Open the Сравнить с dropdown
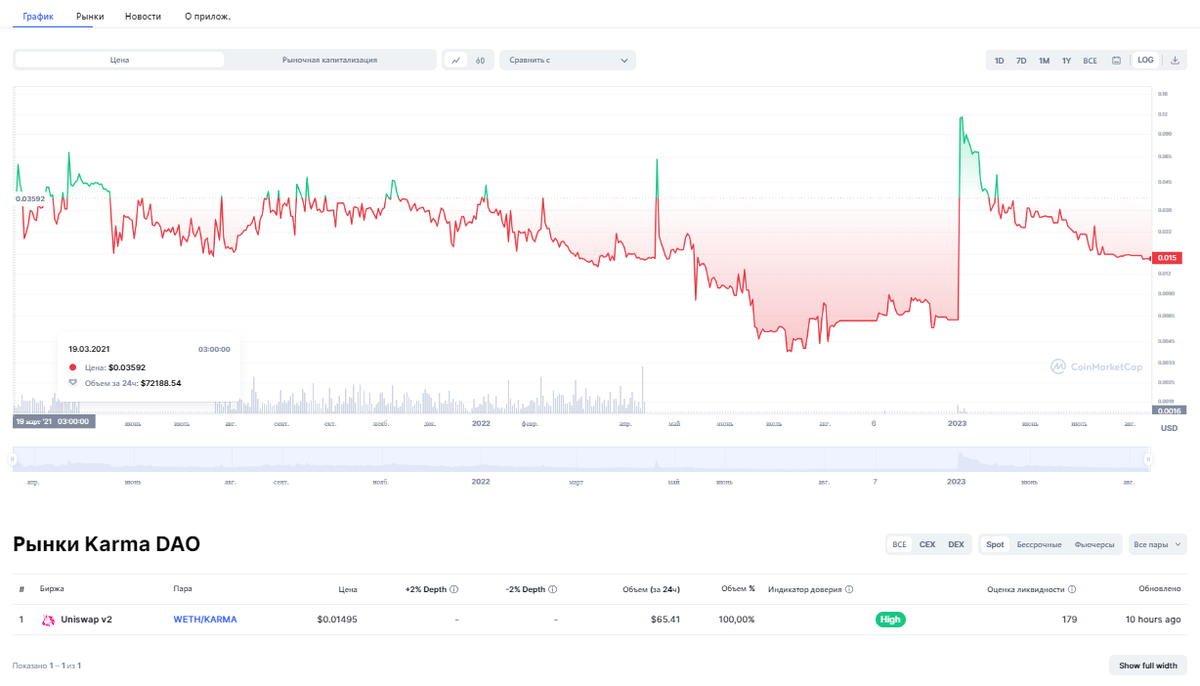Screen dimensions: 1200x686 [568, 60]
